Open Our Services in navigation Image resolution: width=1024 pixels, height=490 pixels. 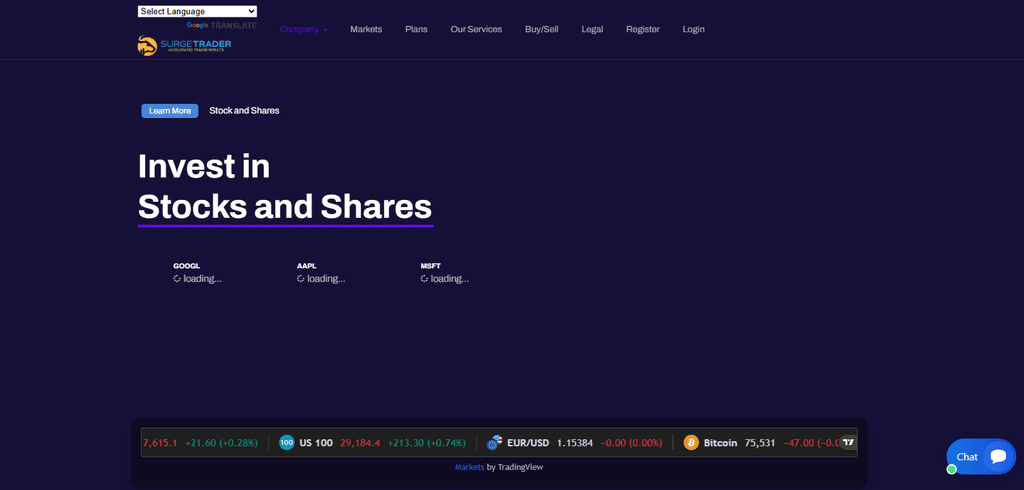[476, 29]
